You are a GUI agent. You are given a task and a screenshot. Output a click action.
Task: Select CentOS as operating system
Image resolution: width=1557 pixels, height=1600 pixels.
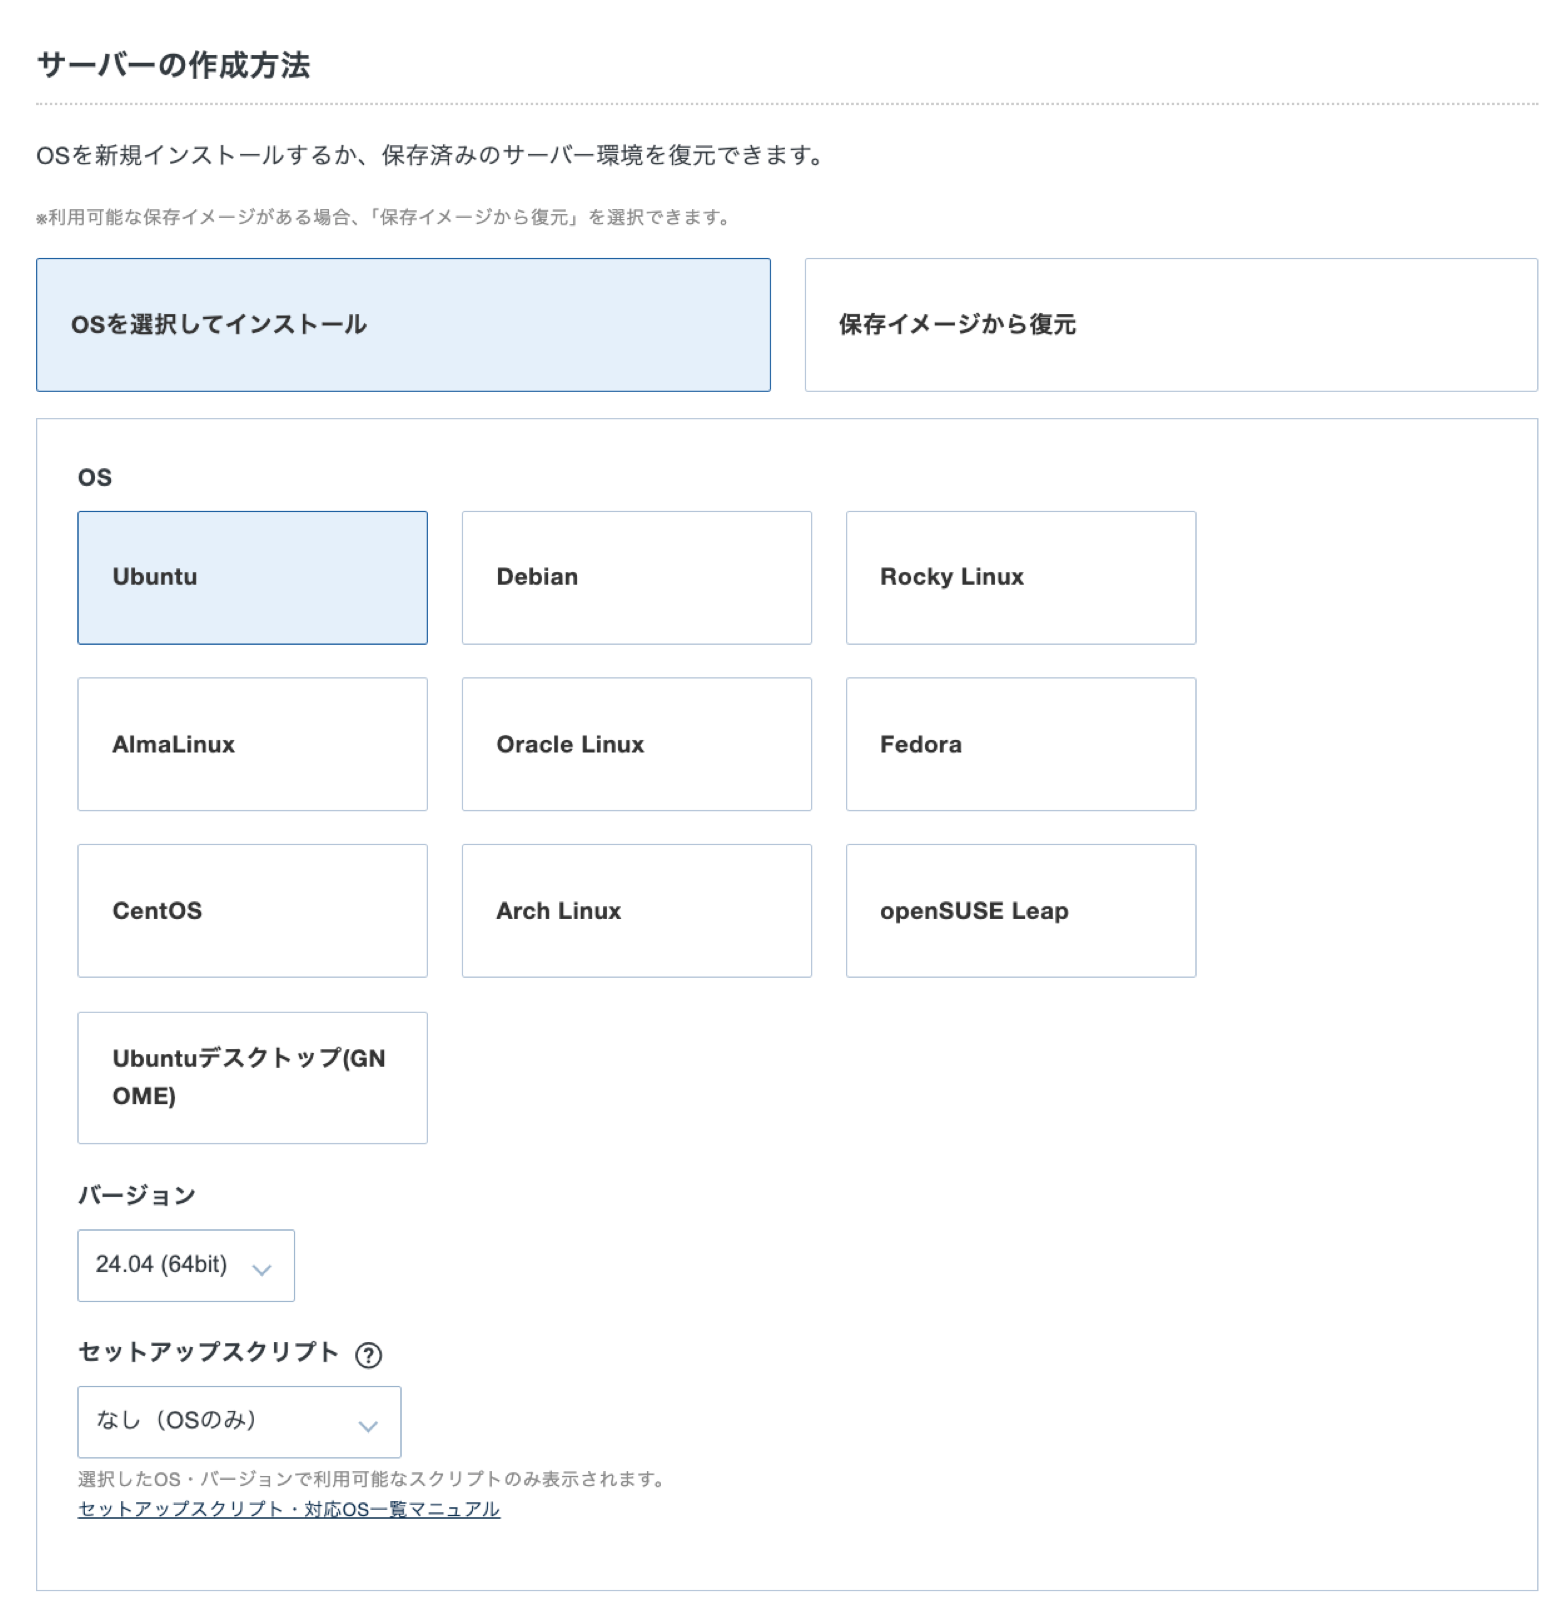click(252, 911)
